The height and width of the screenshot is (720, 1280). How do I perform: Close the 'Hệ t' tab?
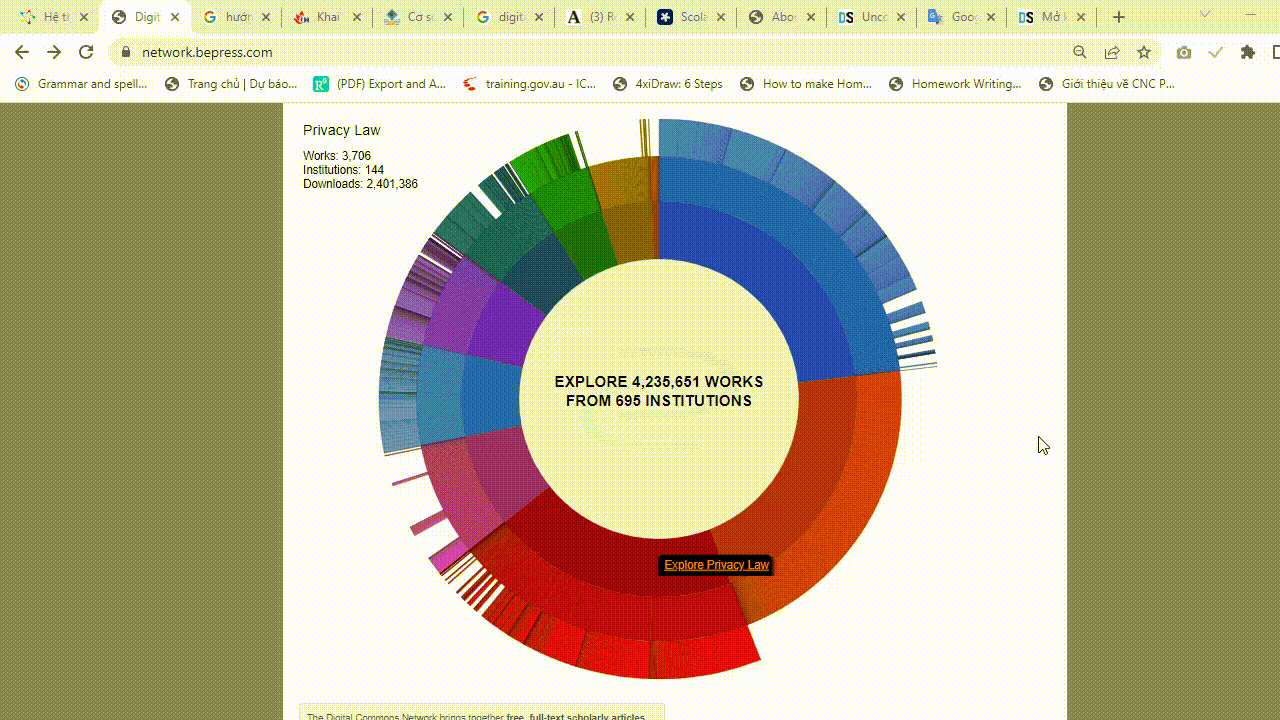[x=83, y=17]
